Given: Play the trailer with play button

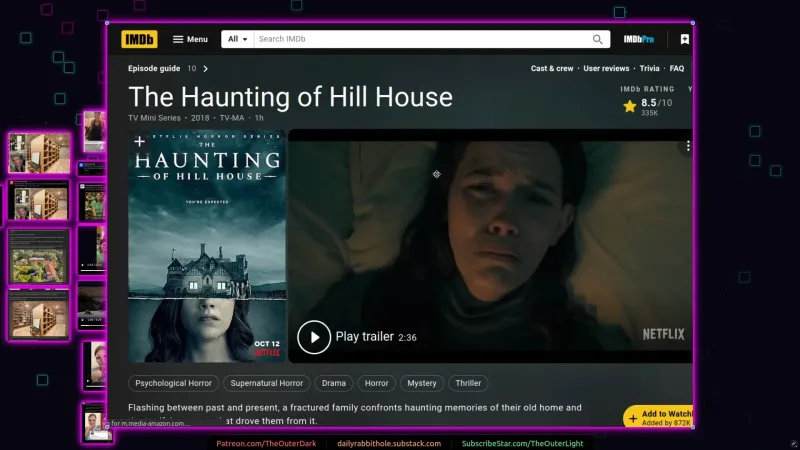Looking at the screenshot, I should pos(314,337).
